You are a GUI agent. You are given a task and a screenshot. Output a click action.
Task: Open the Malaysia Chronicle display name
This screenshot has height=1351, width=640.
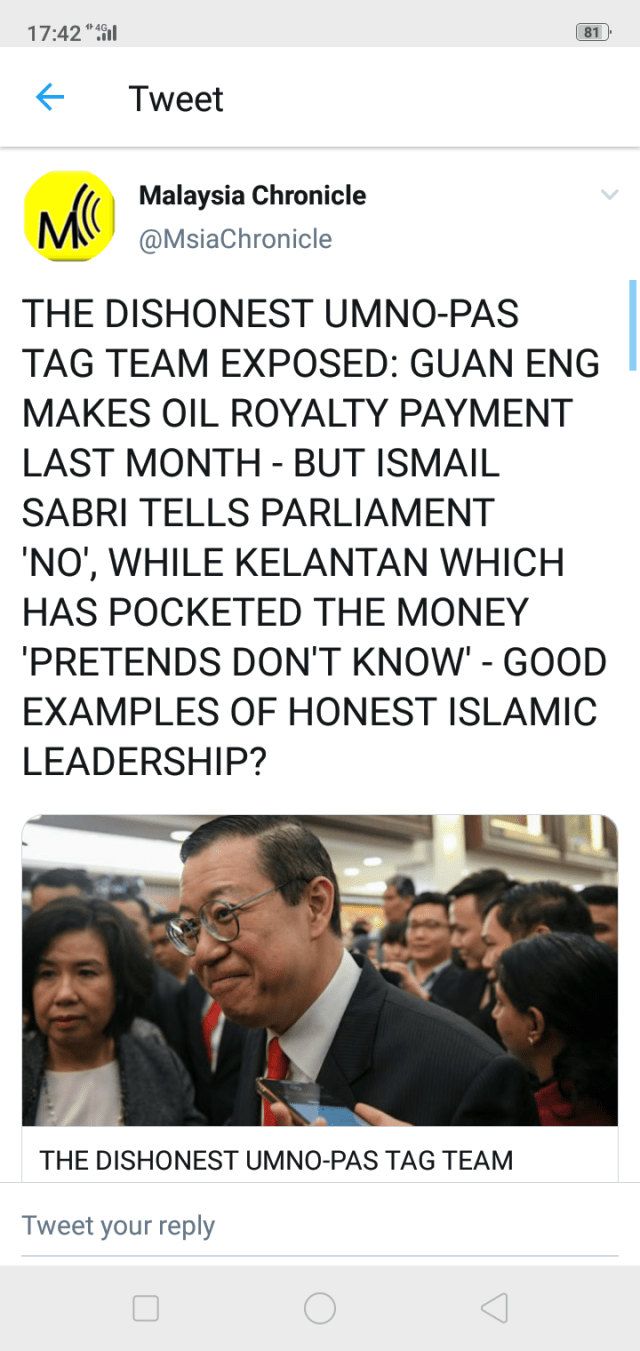coord(252,195)
